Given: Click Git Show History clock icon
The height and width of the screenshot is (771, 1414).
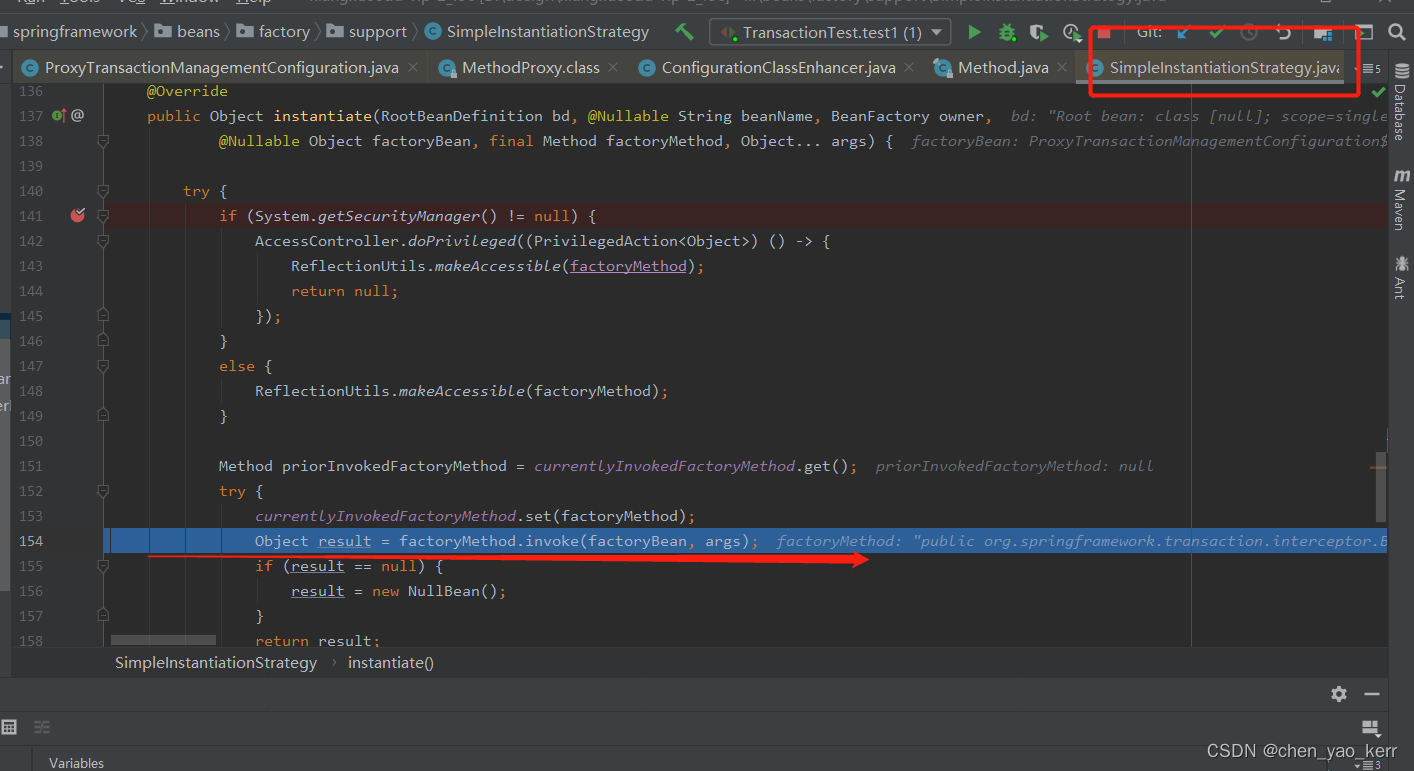Looking at the screenshot, I should click(x=1249, y=32).
